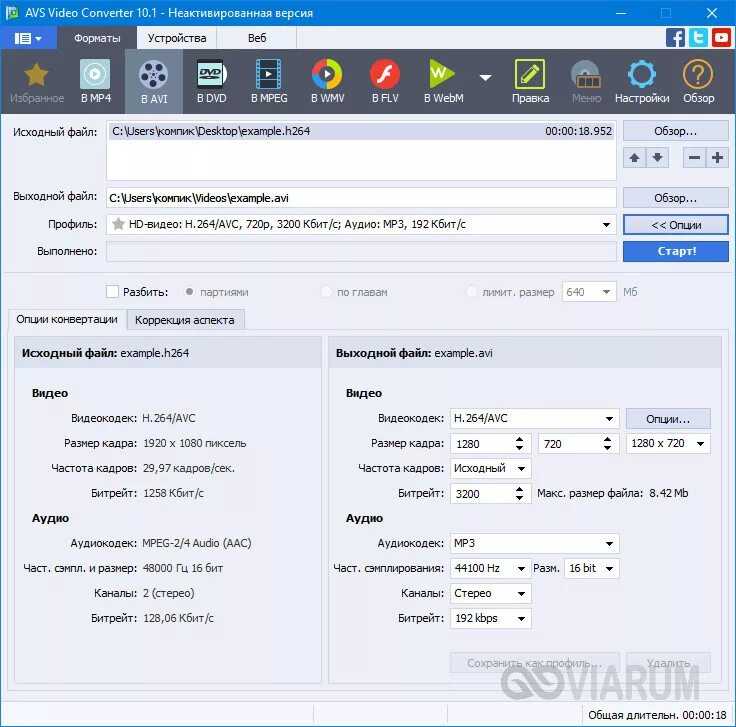Add source file with plus button
This screenshot has width=736, height=727.
[x=717, y=158]
